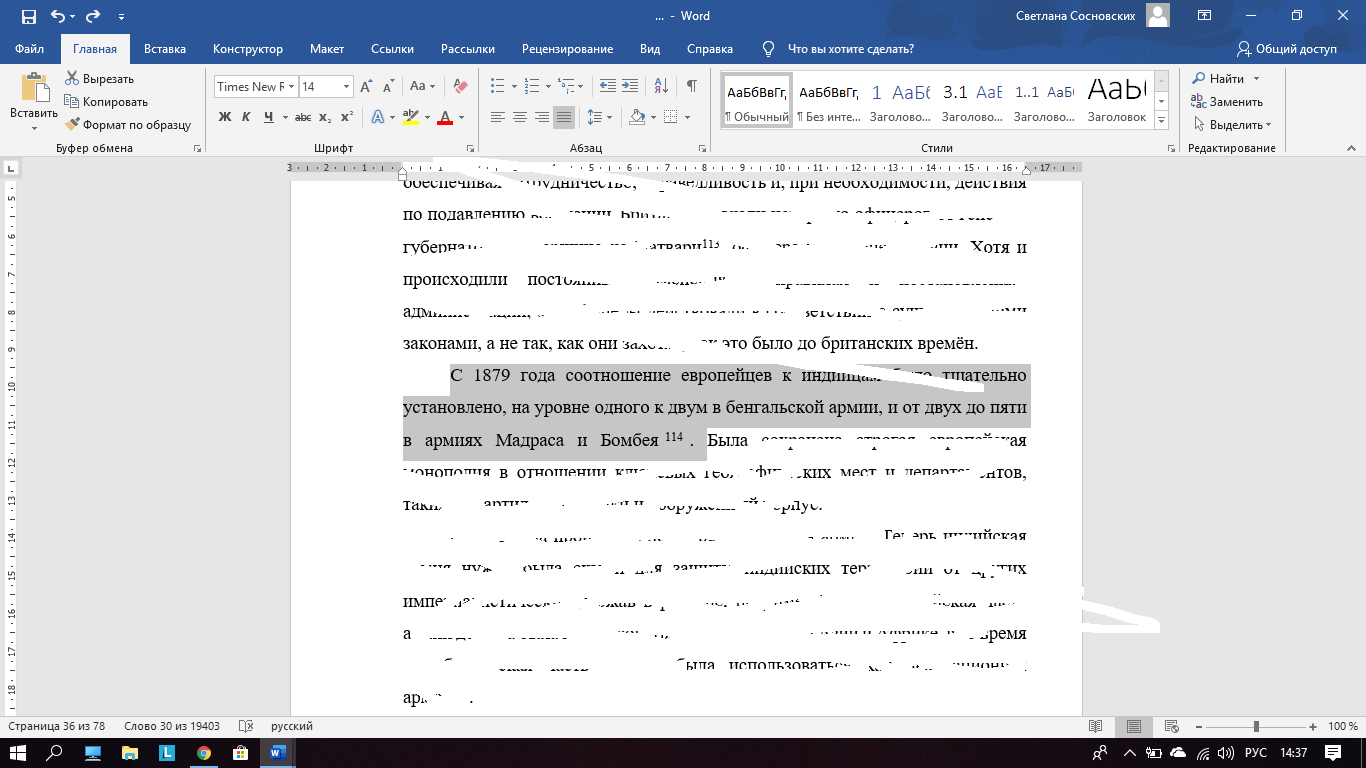
Task: Clear all formatting with the eraser icon
Action: tap(460, 87)
